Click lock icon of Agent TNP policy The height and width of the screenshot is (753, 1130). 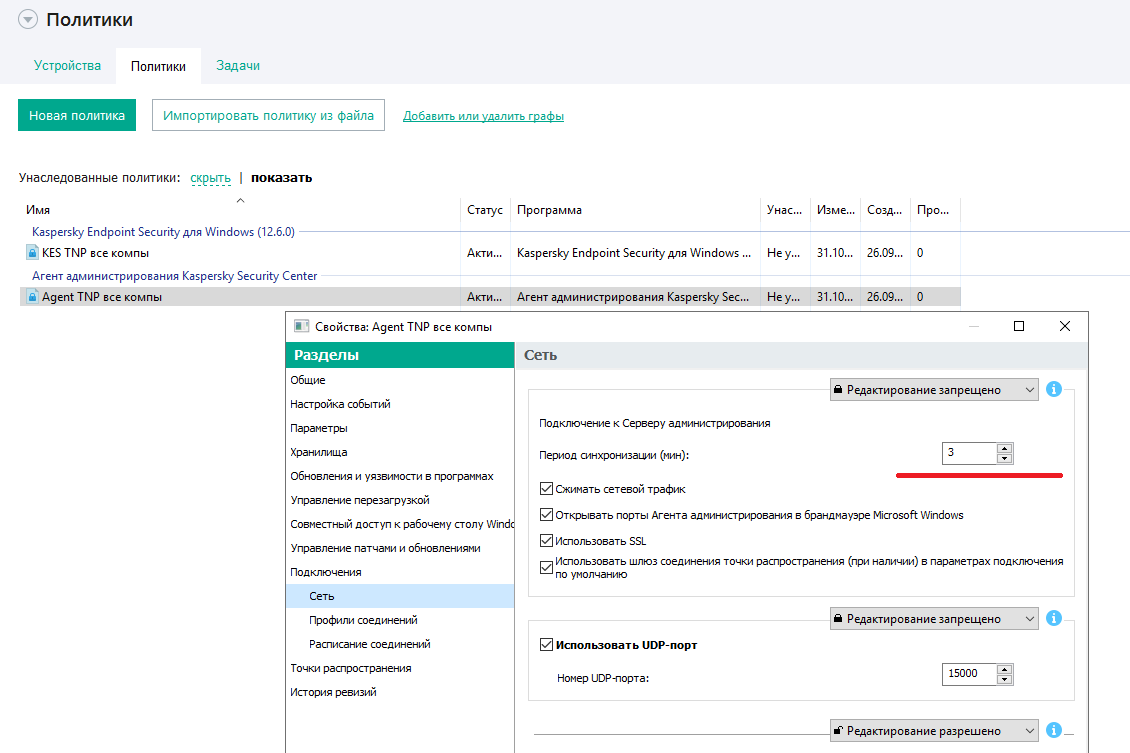[33, 297]
